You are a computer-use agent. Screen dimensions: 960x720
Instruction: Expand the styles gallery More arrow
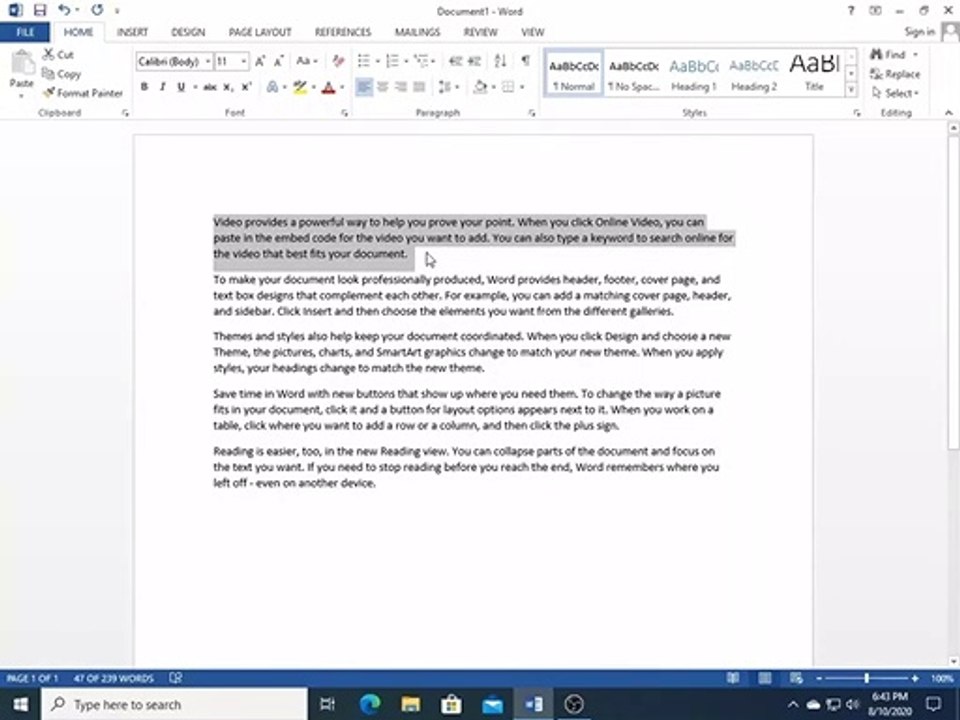point(851,91)
